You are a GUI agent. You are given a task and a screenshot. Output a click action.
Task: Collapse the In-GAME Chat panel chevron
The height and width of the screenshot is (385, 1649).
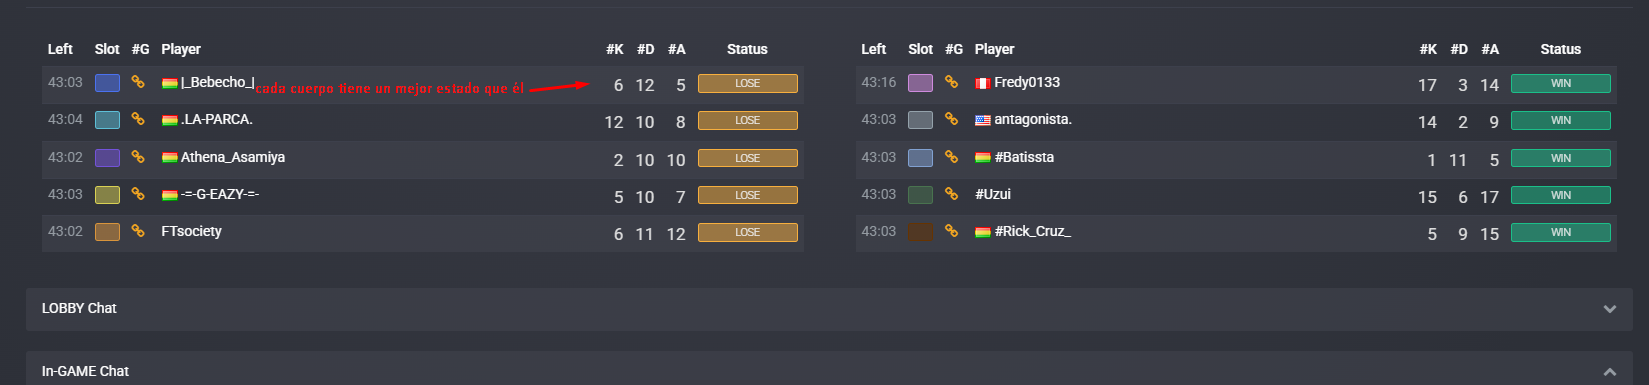(1610, 372)
